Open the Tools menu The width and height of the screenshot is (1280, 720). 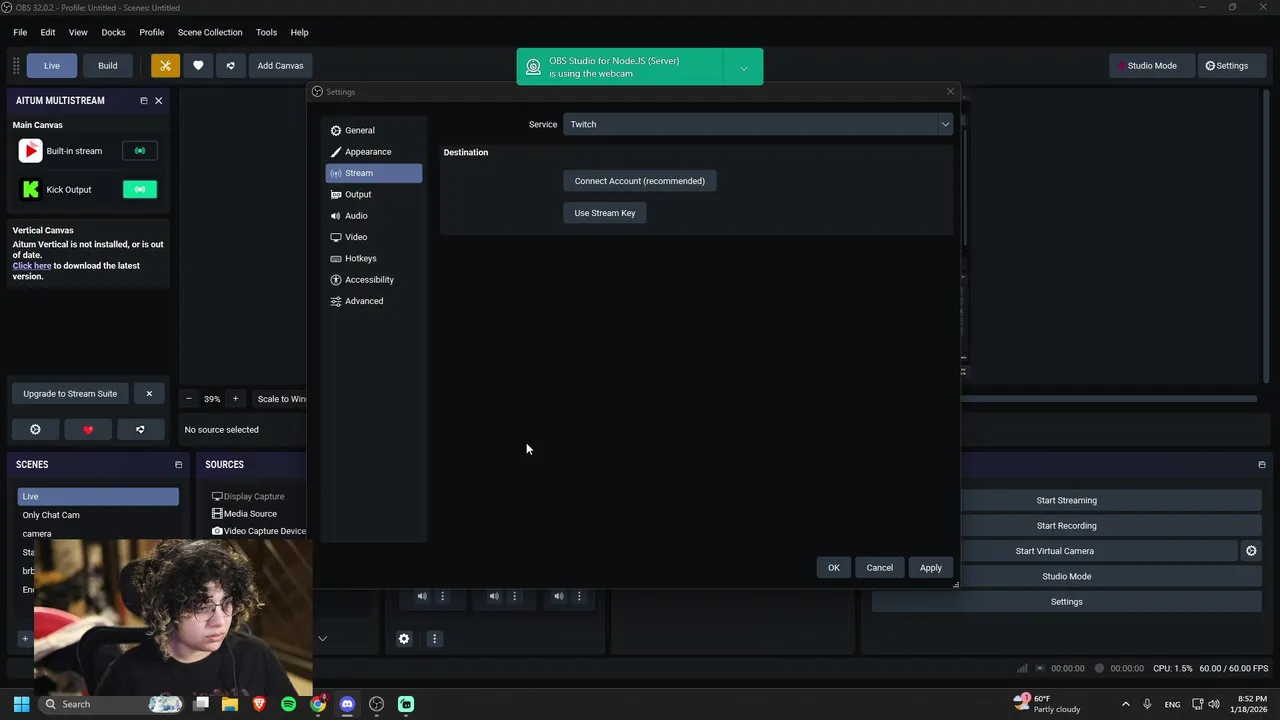pyautogui.click(x=266, y=32)
